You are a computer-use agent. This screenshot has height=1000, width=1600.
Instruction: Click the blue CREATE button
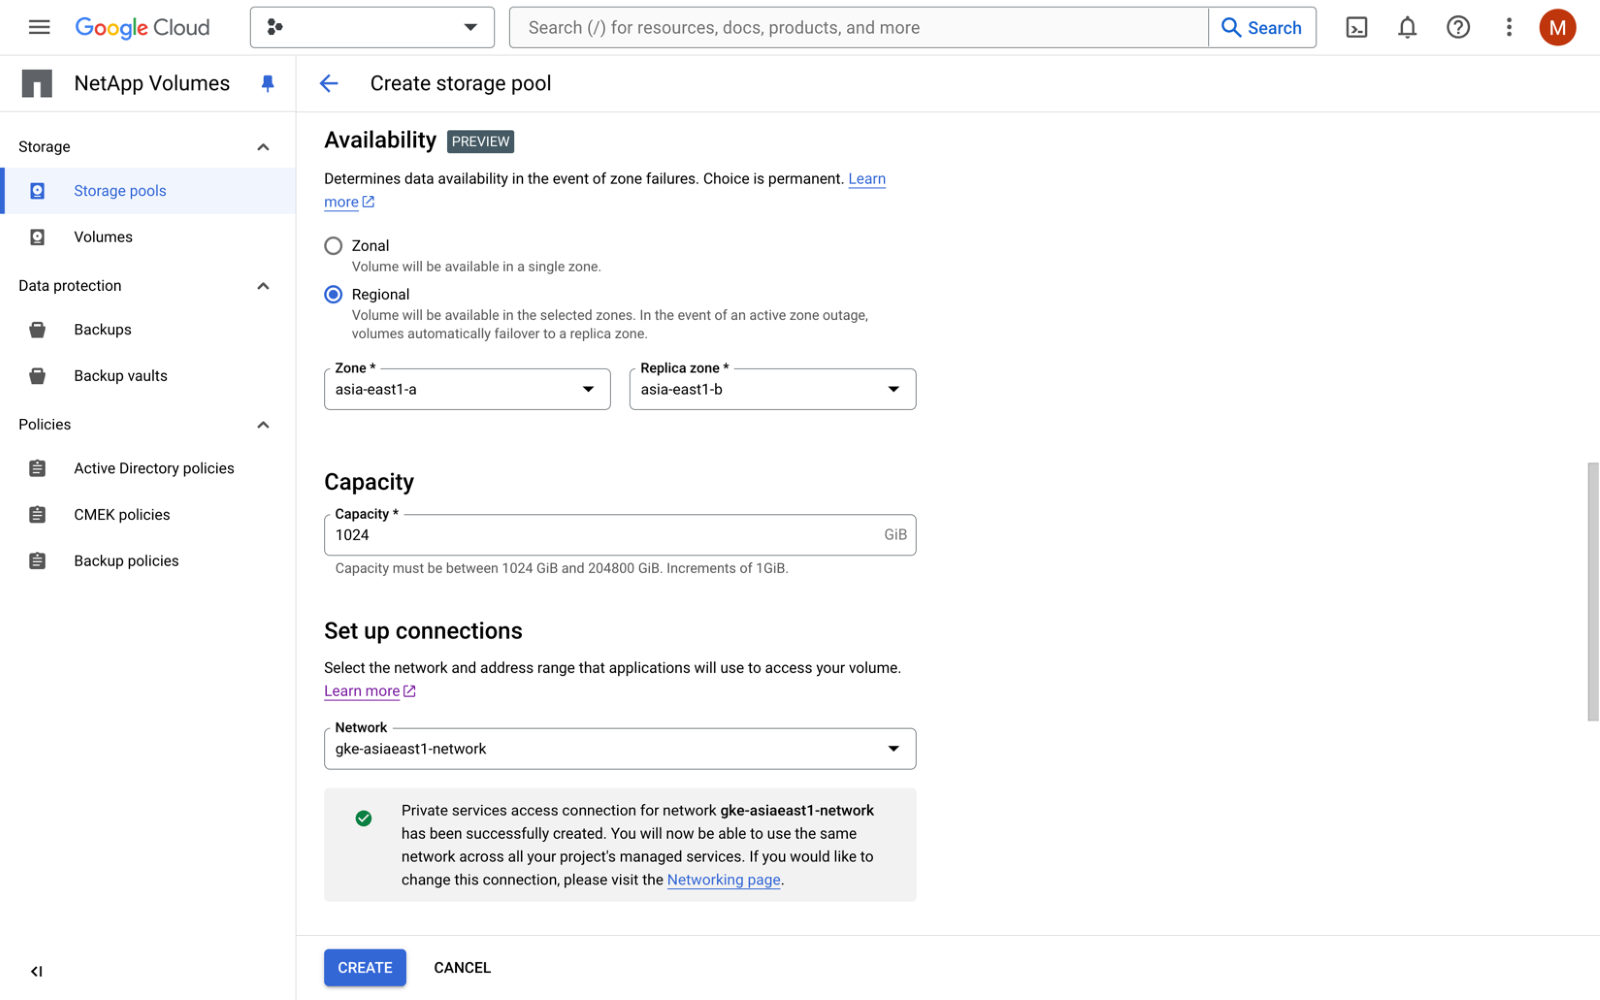[x=365, y=968]
